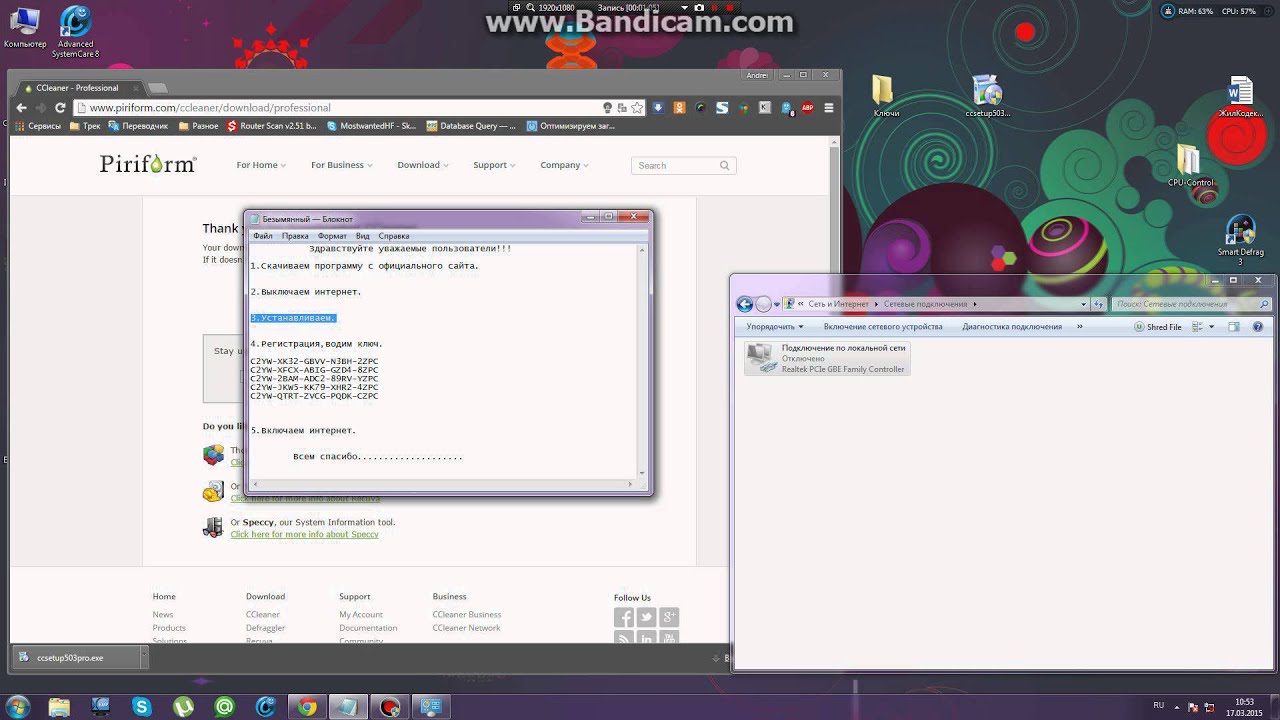
Task: Click the Piriform logo
Action: 148,165
